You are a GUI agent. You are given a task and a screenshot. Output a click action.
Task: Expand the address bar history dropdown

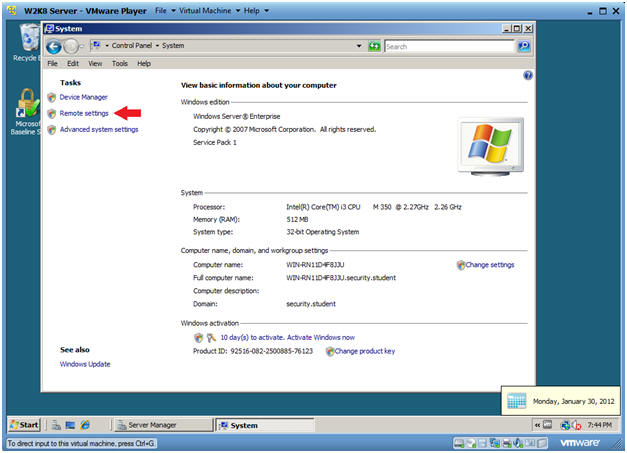359,46
